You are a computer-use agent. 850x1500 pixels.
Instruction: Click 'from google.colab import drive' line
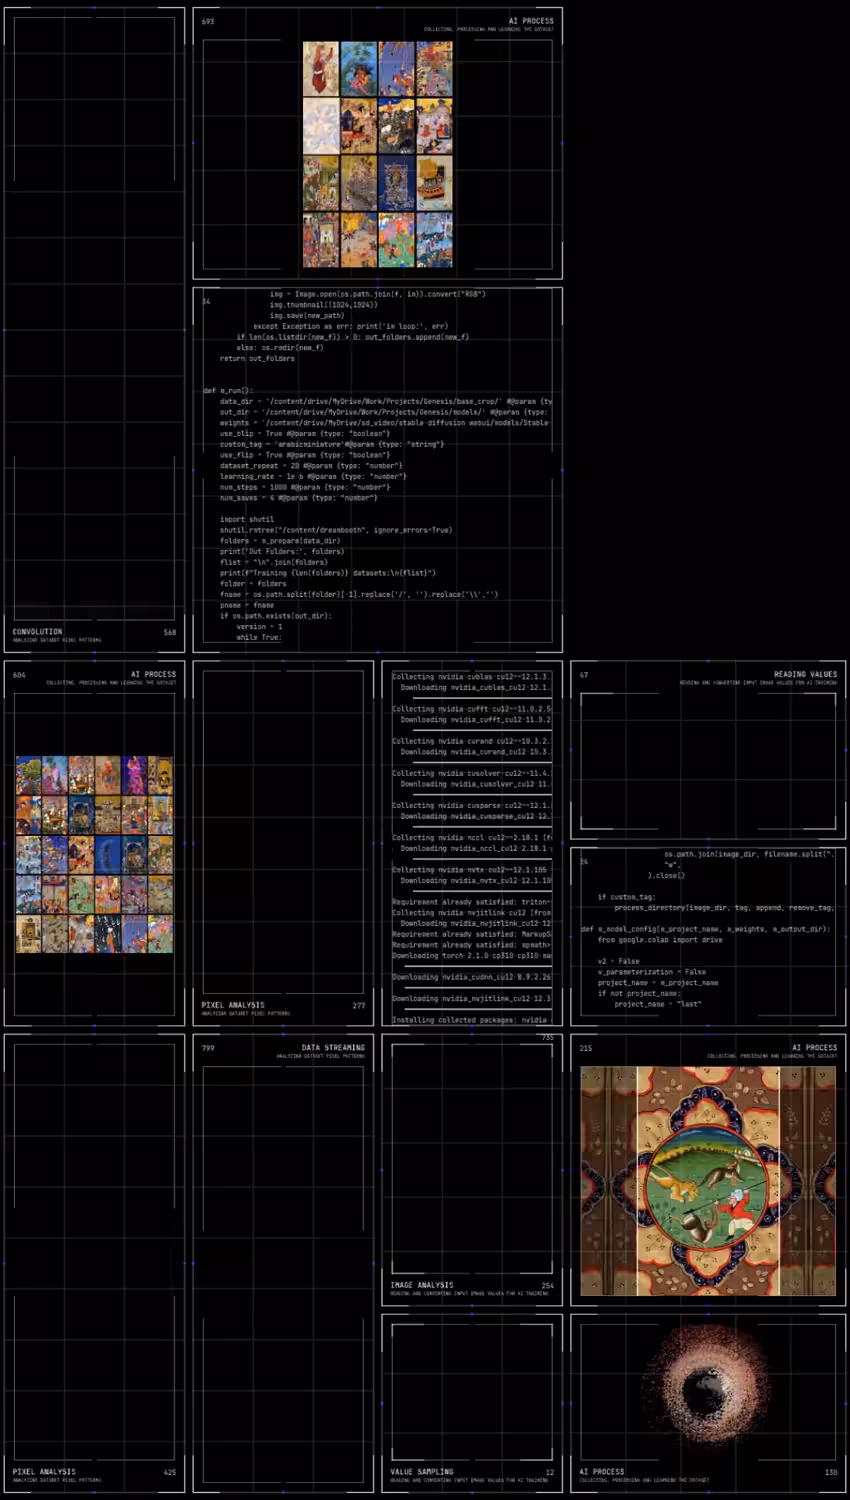pyautogui.click(x=660, y=940)
